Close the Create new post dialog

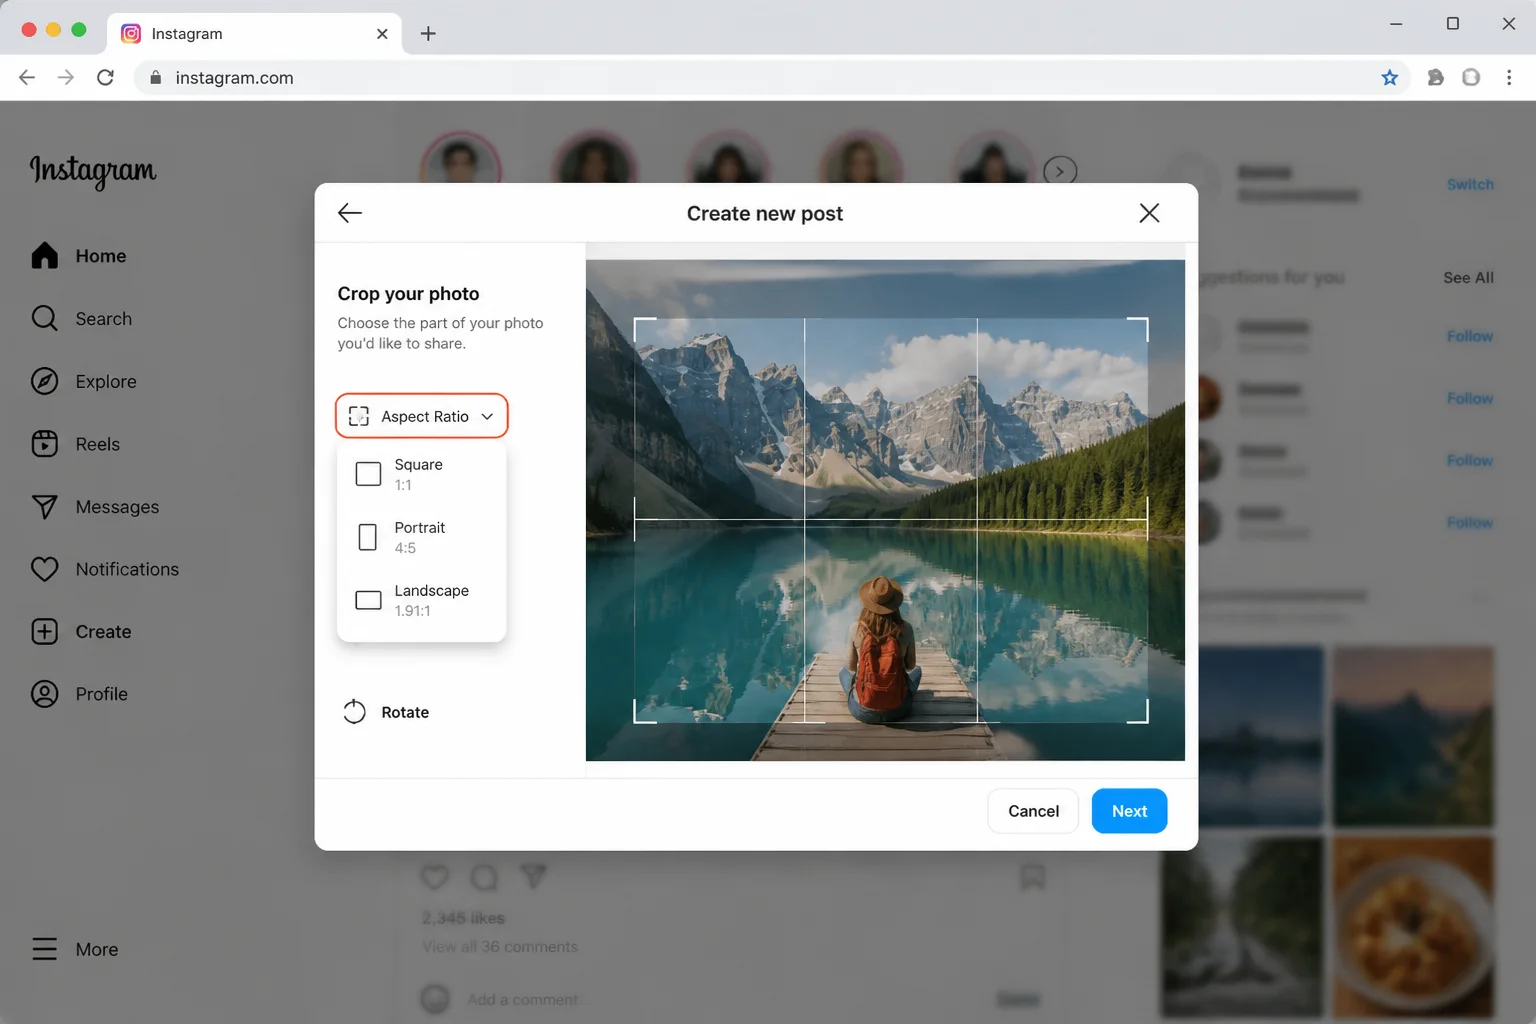coord(1149,213)
